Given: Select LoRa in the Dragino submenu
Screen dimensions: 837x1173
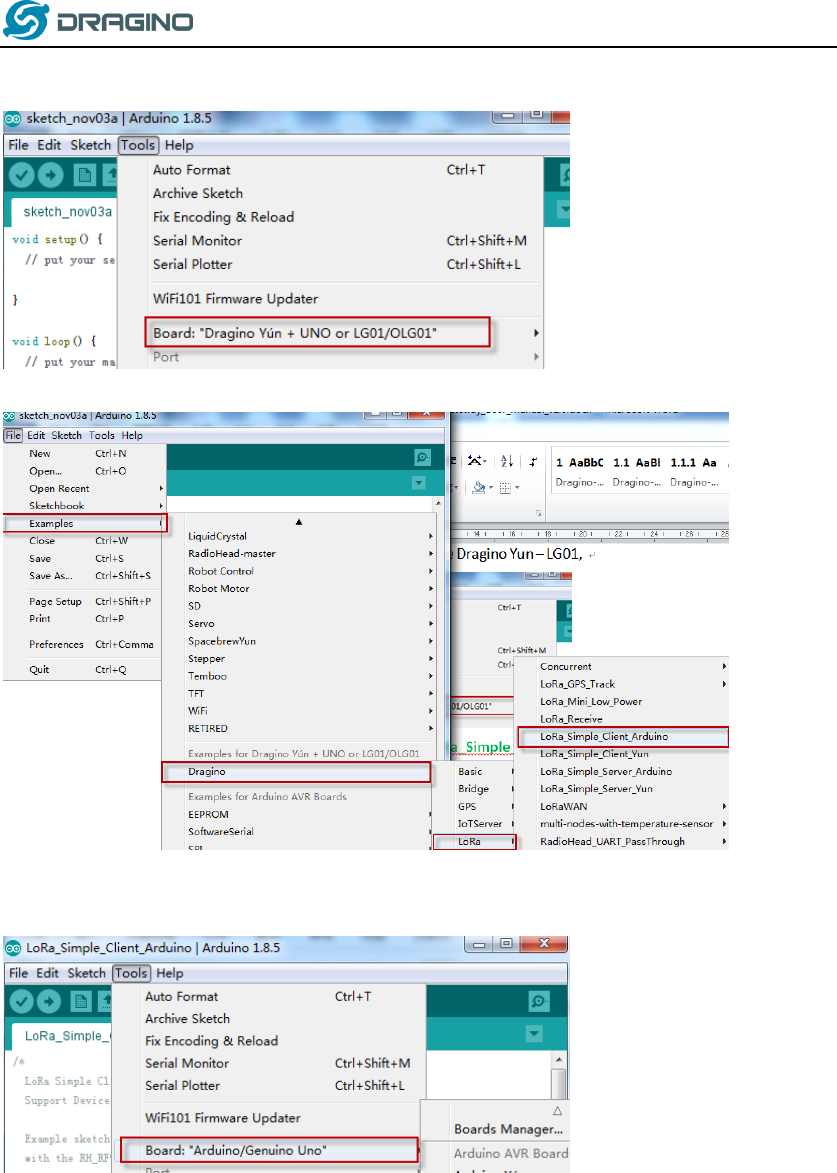Looking at the screenshot, I should point(474,842).
